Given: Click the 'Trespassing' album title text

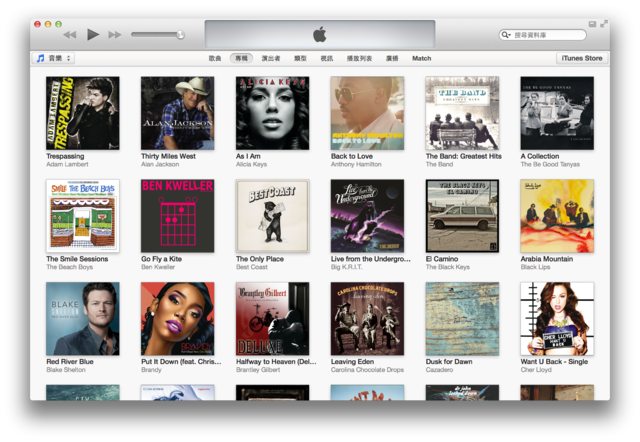Looking at the screenshot, I should point(65,156).
